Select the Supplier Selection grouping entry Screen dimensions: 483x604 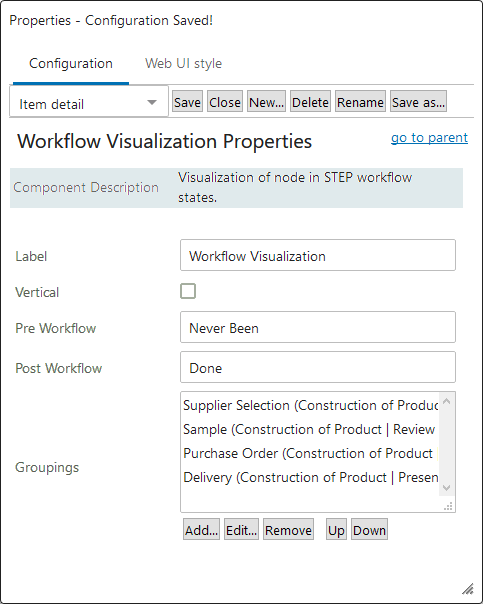pyautogui.click(x=310, y=405)
